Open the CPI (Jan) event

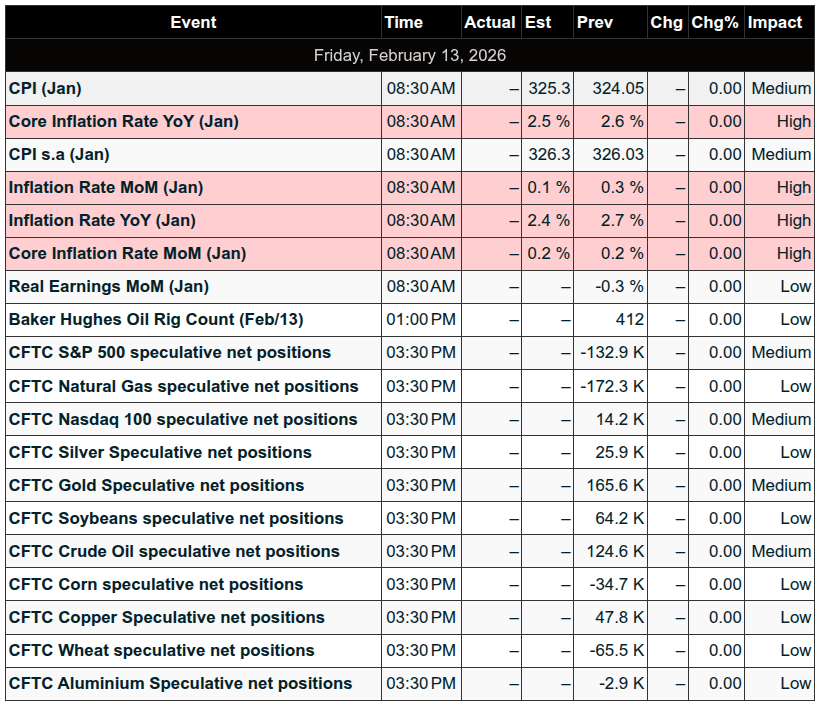tap(45, 88)
